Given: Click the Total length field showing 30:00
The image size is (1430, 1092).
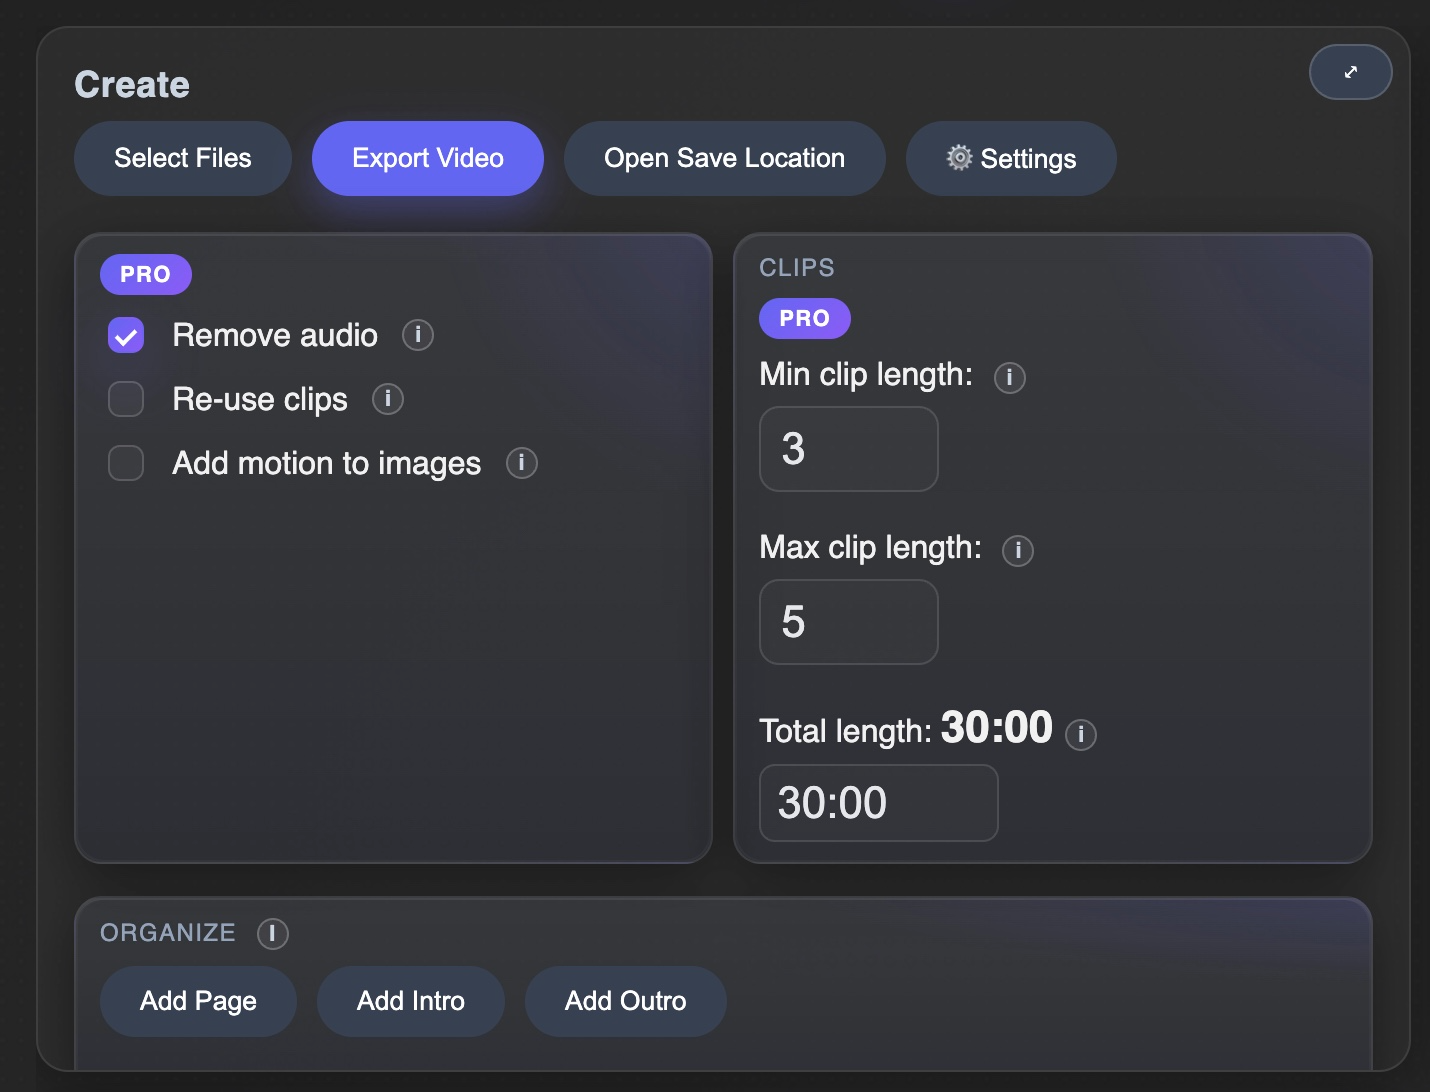Looking at the screenshot, I should pos(878,803).
